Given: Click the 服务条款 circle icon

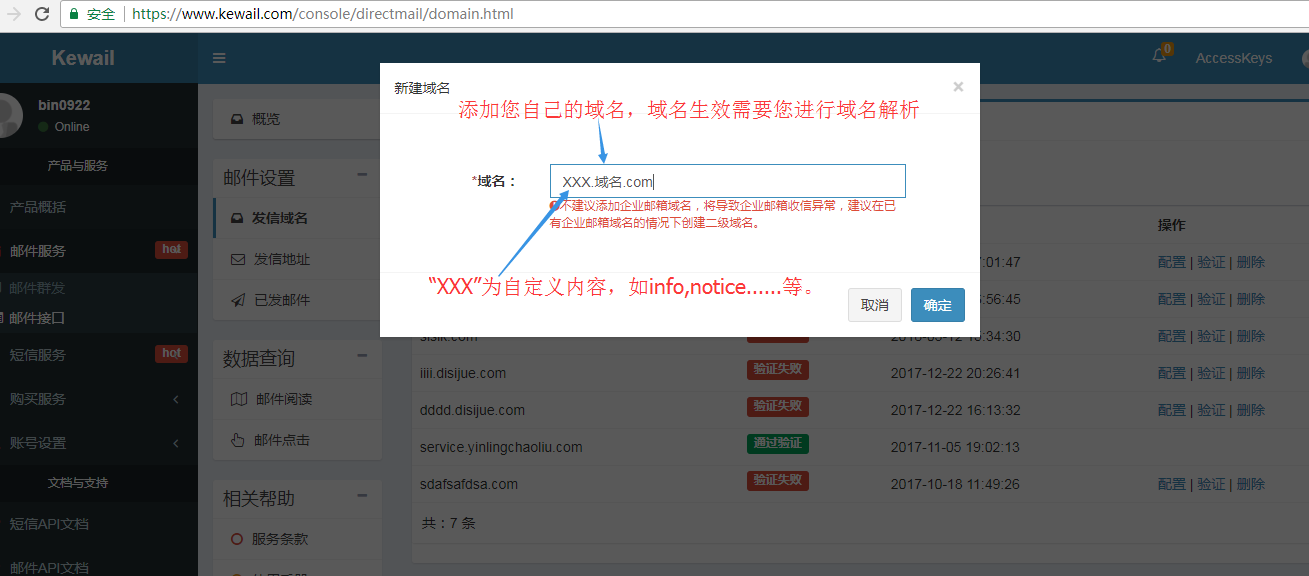Looking at the screenshot, I should pos(237,539).
